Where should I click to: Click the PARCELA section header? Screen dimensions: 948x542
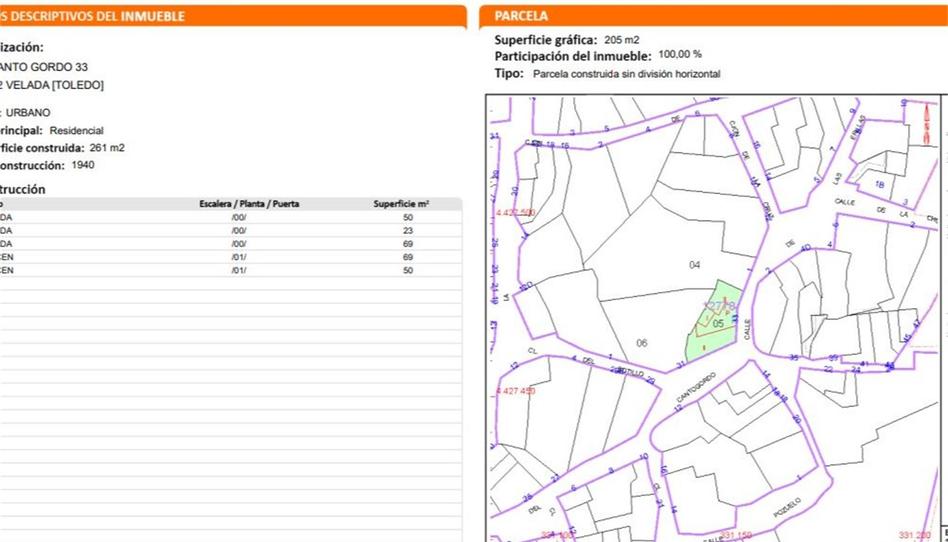[x=522, y=16]
